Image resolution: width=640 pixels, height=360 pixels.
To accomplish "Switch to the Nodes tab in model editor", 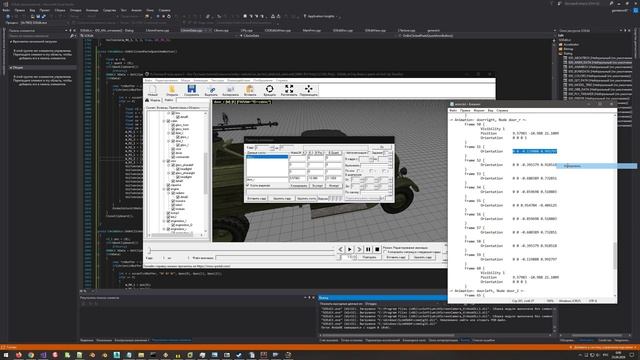I will click(x=153, y=100).
